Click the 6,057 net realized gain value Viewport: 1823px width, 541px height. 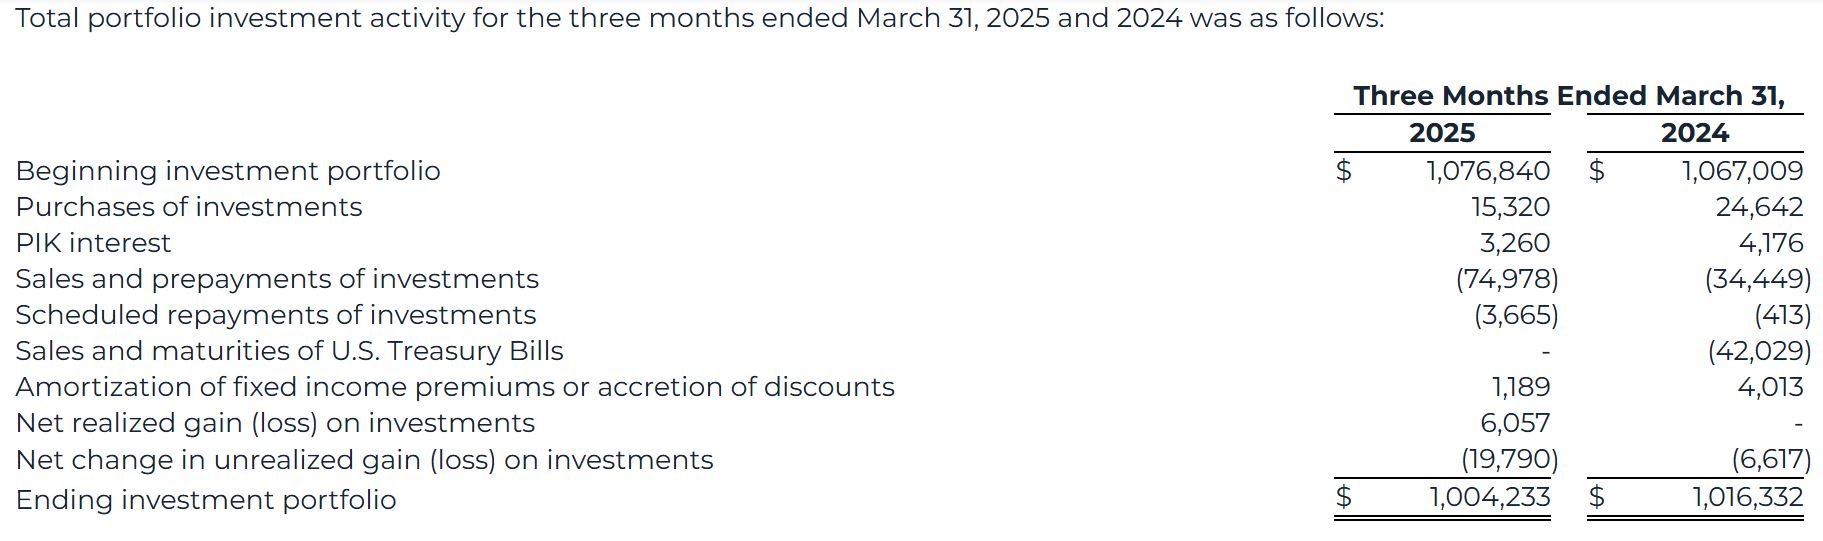[x=1514, y=423]
